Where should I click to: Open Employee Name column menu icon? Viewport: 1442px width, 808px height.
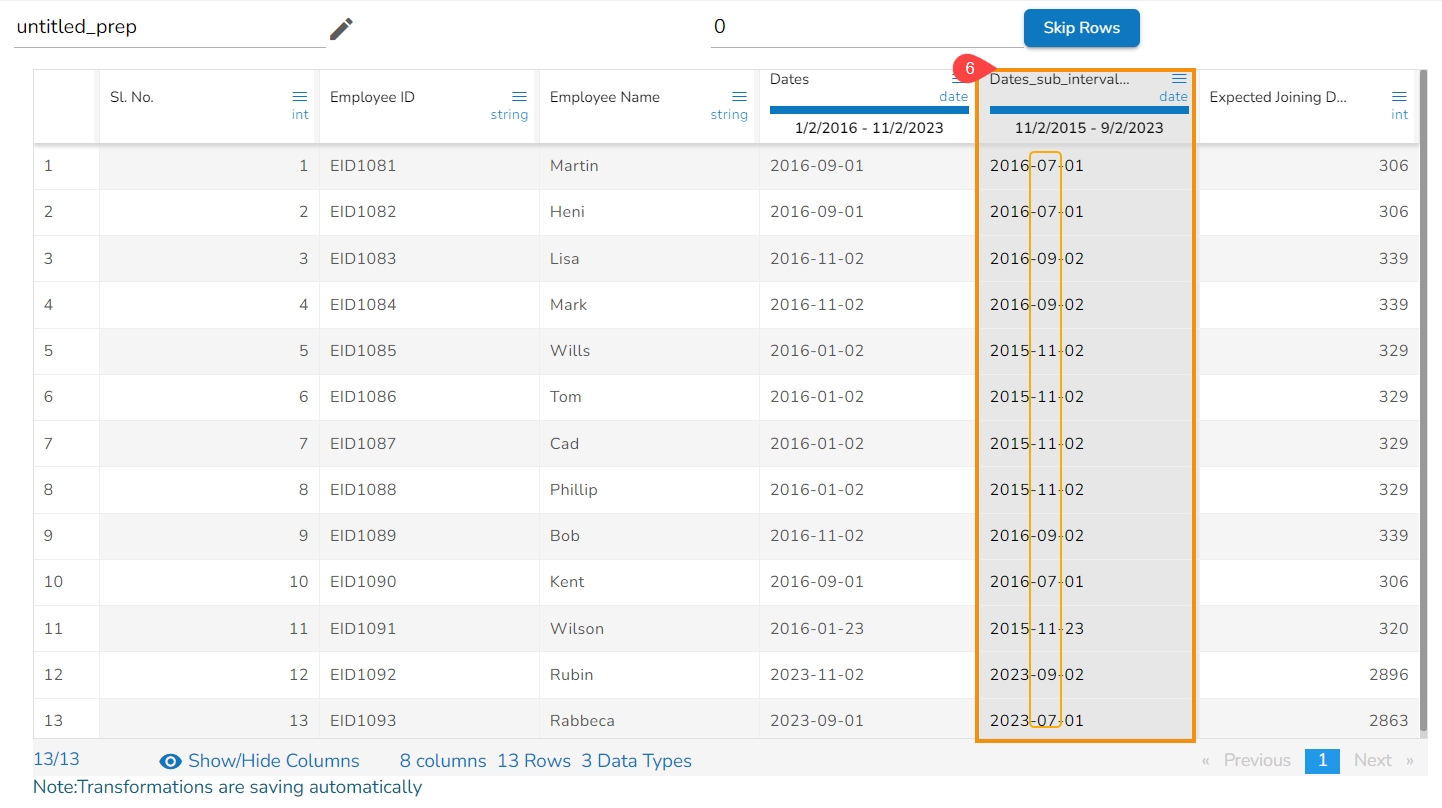pos(739,96)
